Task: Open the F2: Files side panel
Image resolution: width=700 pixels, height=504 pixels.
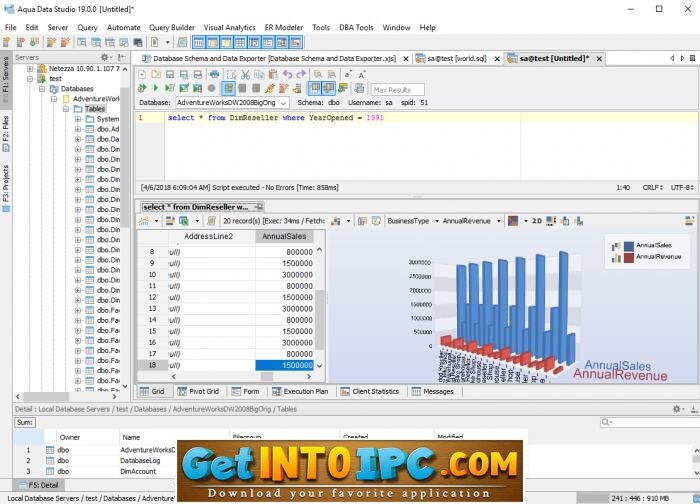Action: point(6,133)
